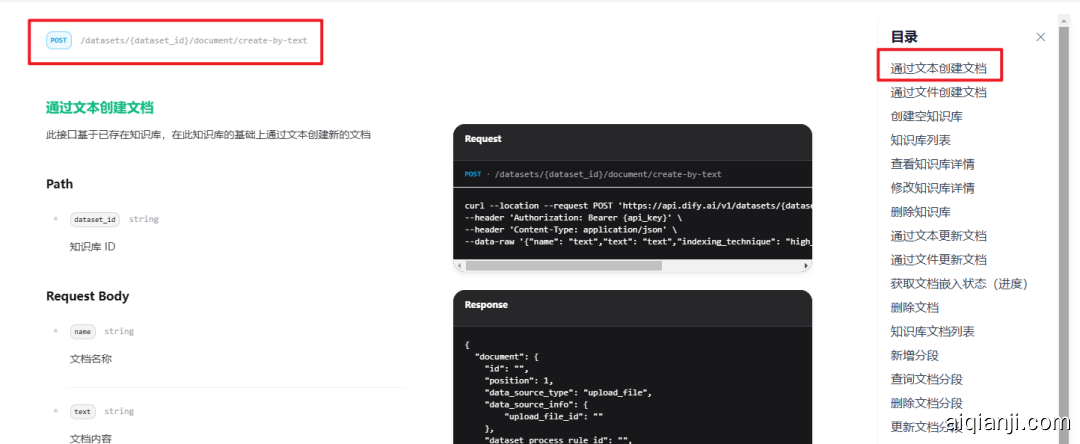Click right arrow of Request code scrollbar
Viewport: 1080px width, 444px height.
(x=806, y=266)
